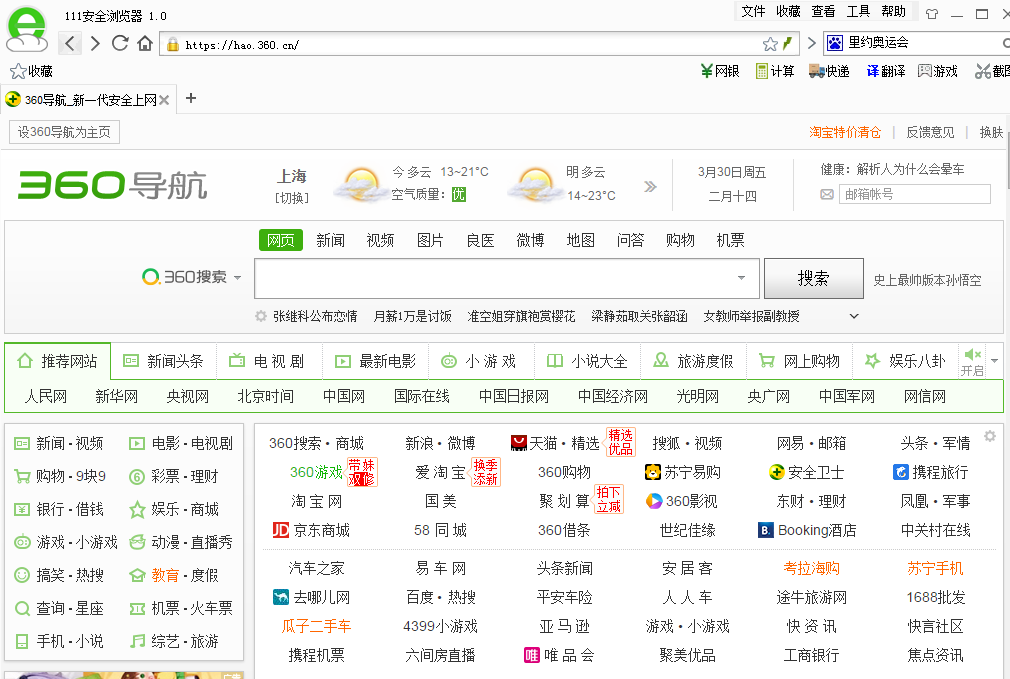Open the 查看 menu

pos(823,11)
